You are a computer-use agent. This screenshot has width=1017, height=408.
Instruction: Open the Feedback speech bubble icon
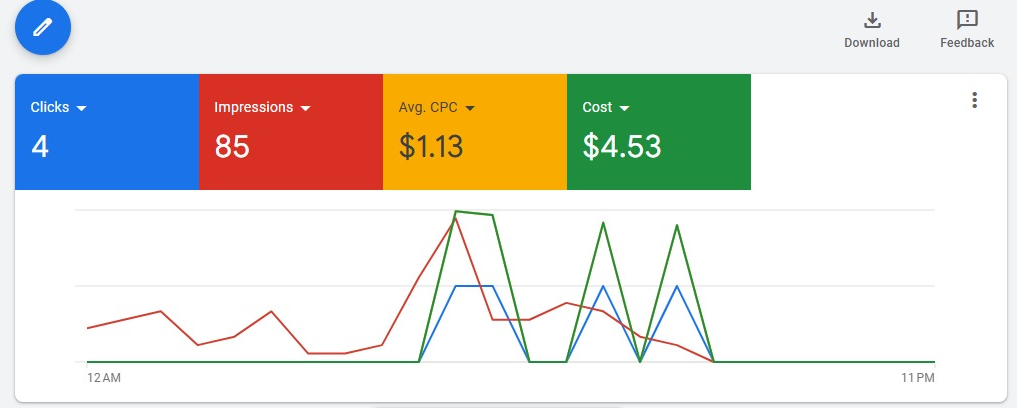(967, 20)
